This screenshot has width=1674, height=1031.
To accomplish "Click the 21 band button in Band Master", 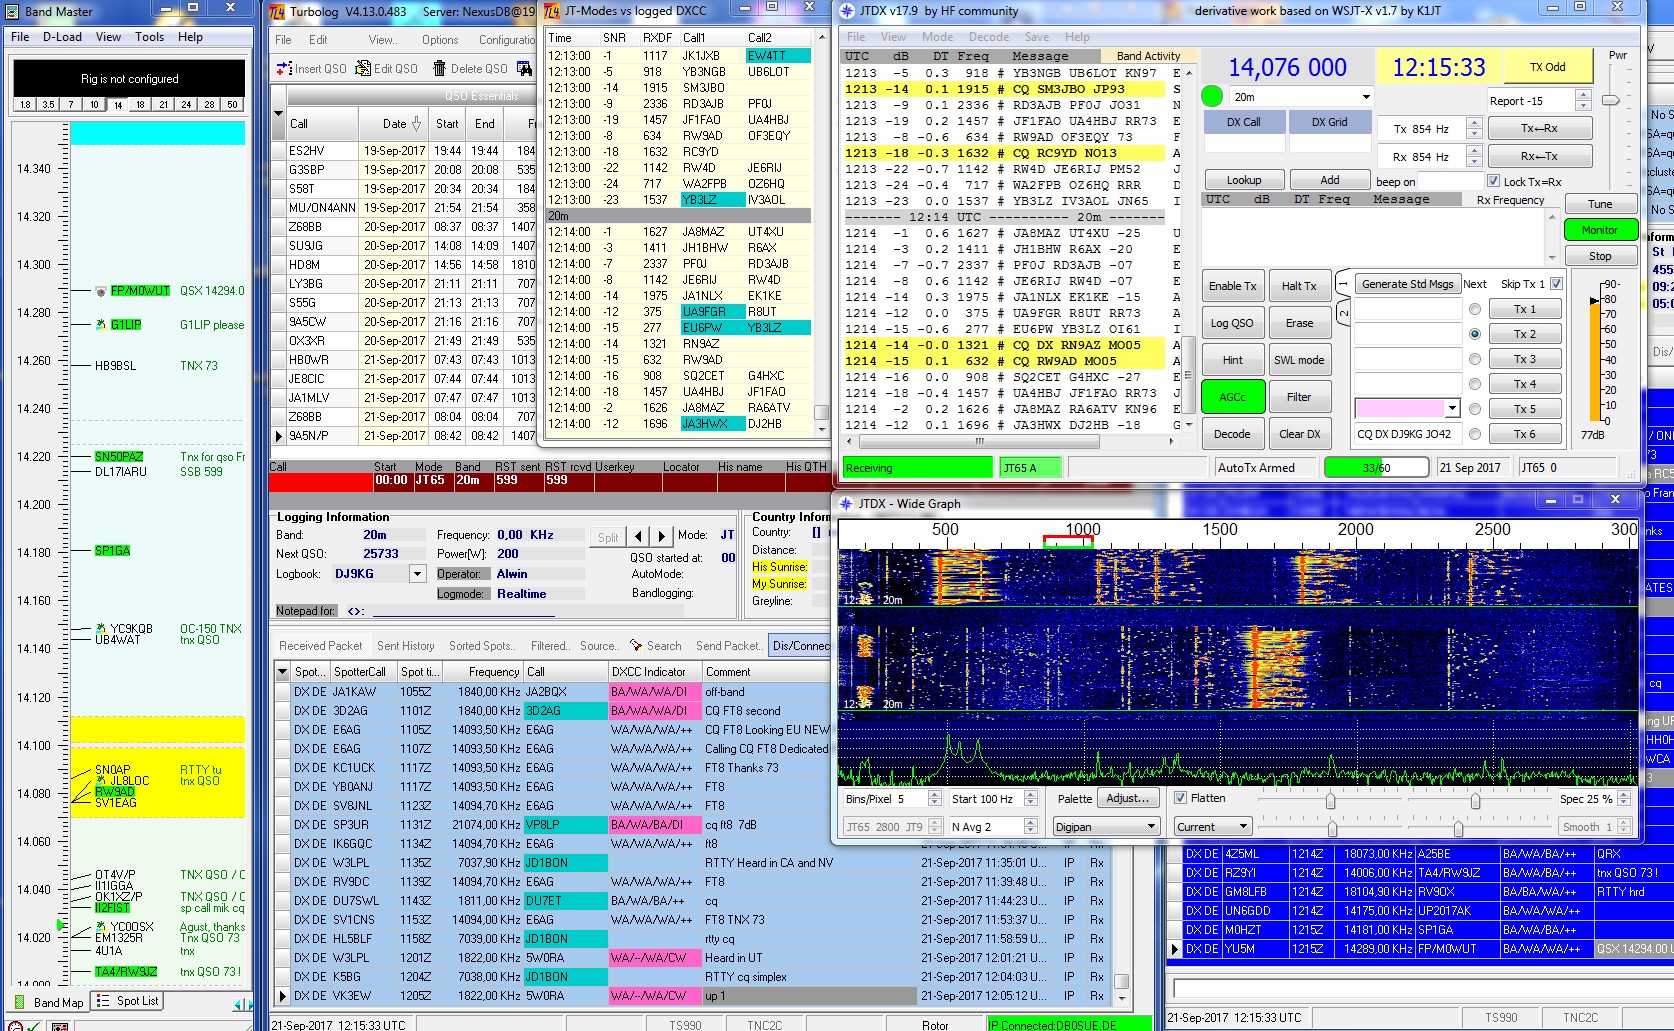I will pos(163,104).
